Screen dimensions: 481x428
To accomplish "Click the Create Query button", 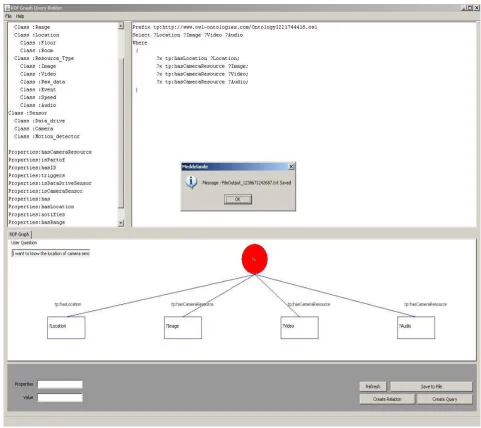I will click(x=444, y=399).
